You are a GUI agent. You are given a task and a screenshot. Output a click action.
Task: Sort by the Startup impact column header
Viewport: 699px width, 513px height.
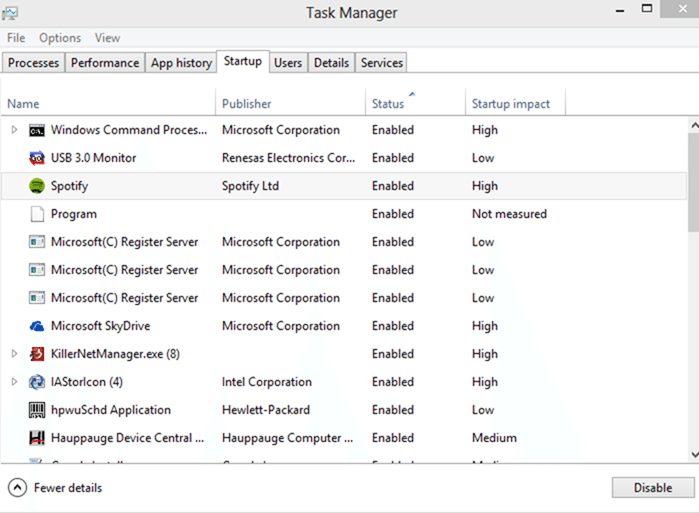[x=515, y=103]
